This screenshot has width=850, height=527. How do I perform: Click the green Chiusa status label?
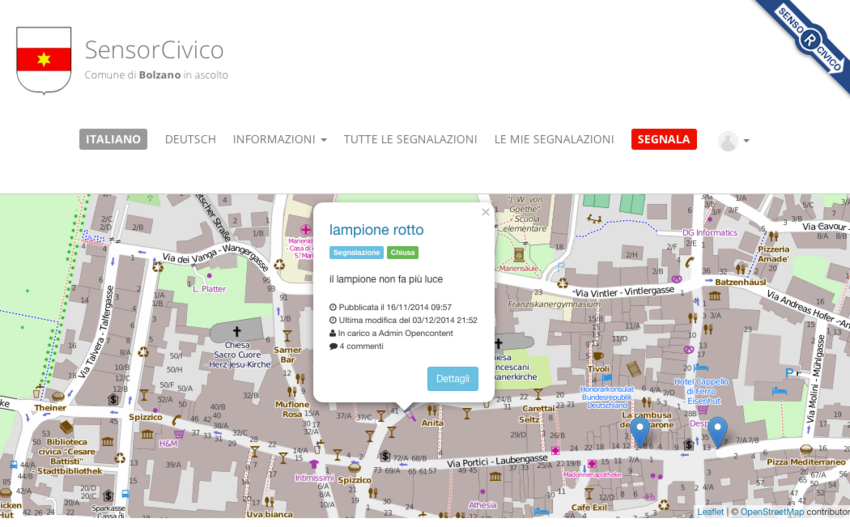click(402, 253)
